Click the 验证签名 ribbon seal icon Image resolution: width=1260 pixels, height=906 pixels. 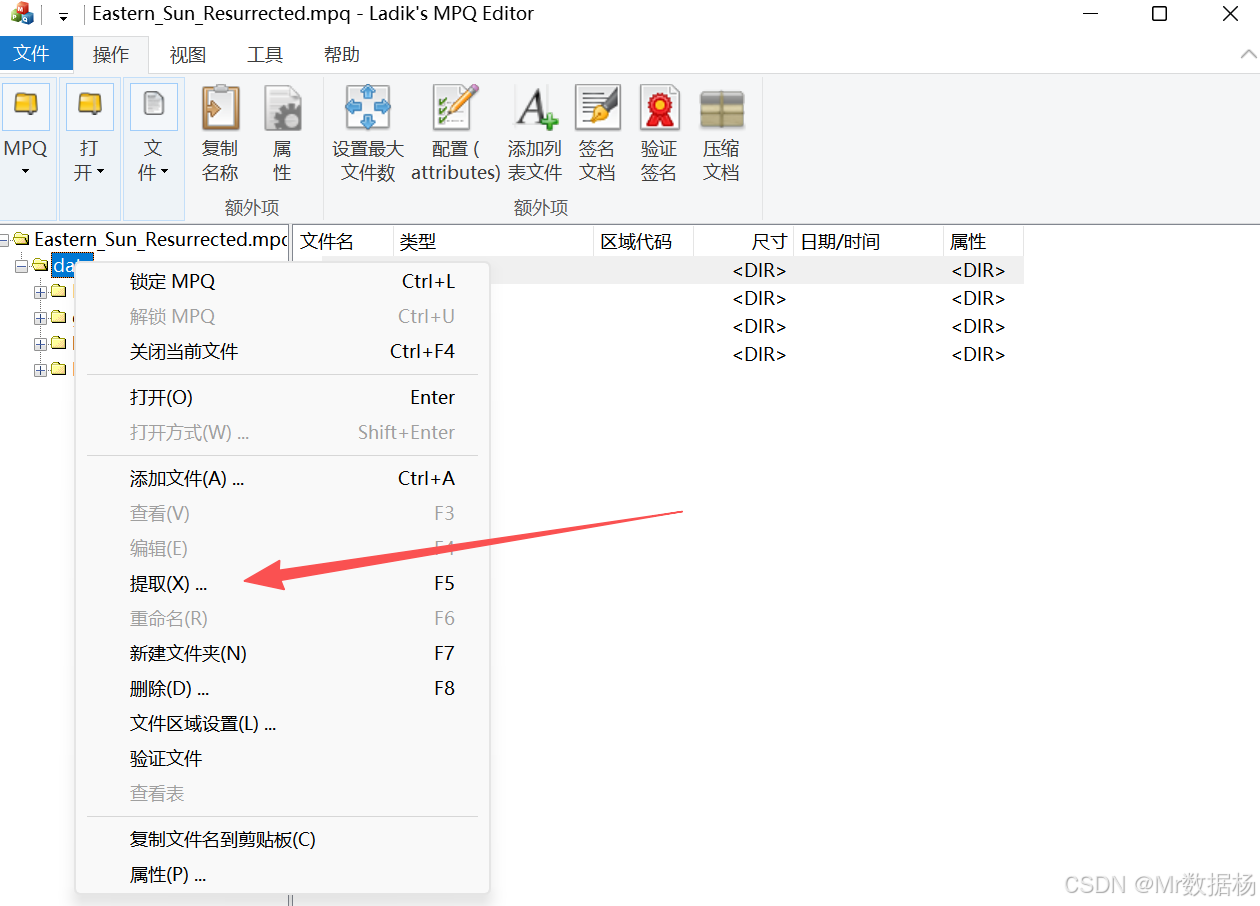tap(659, 107)
